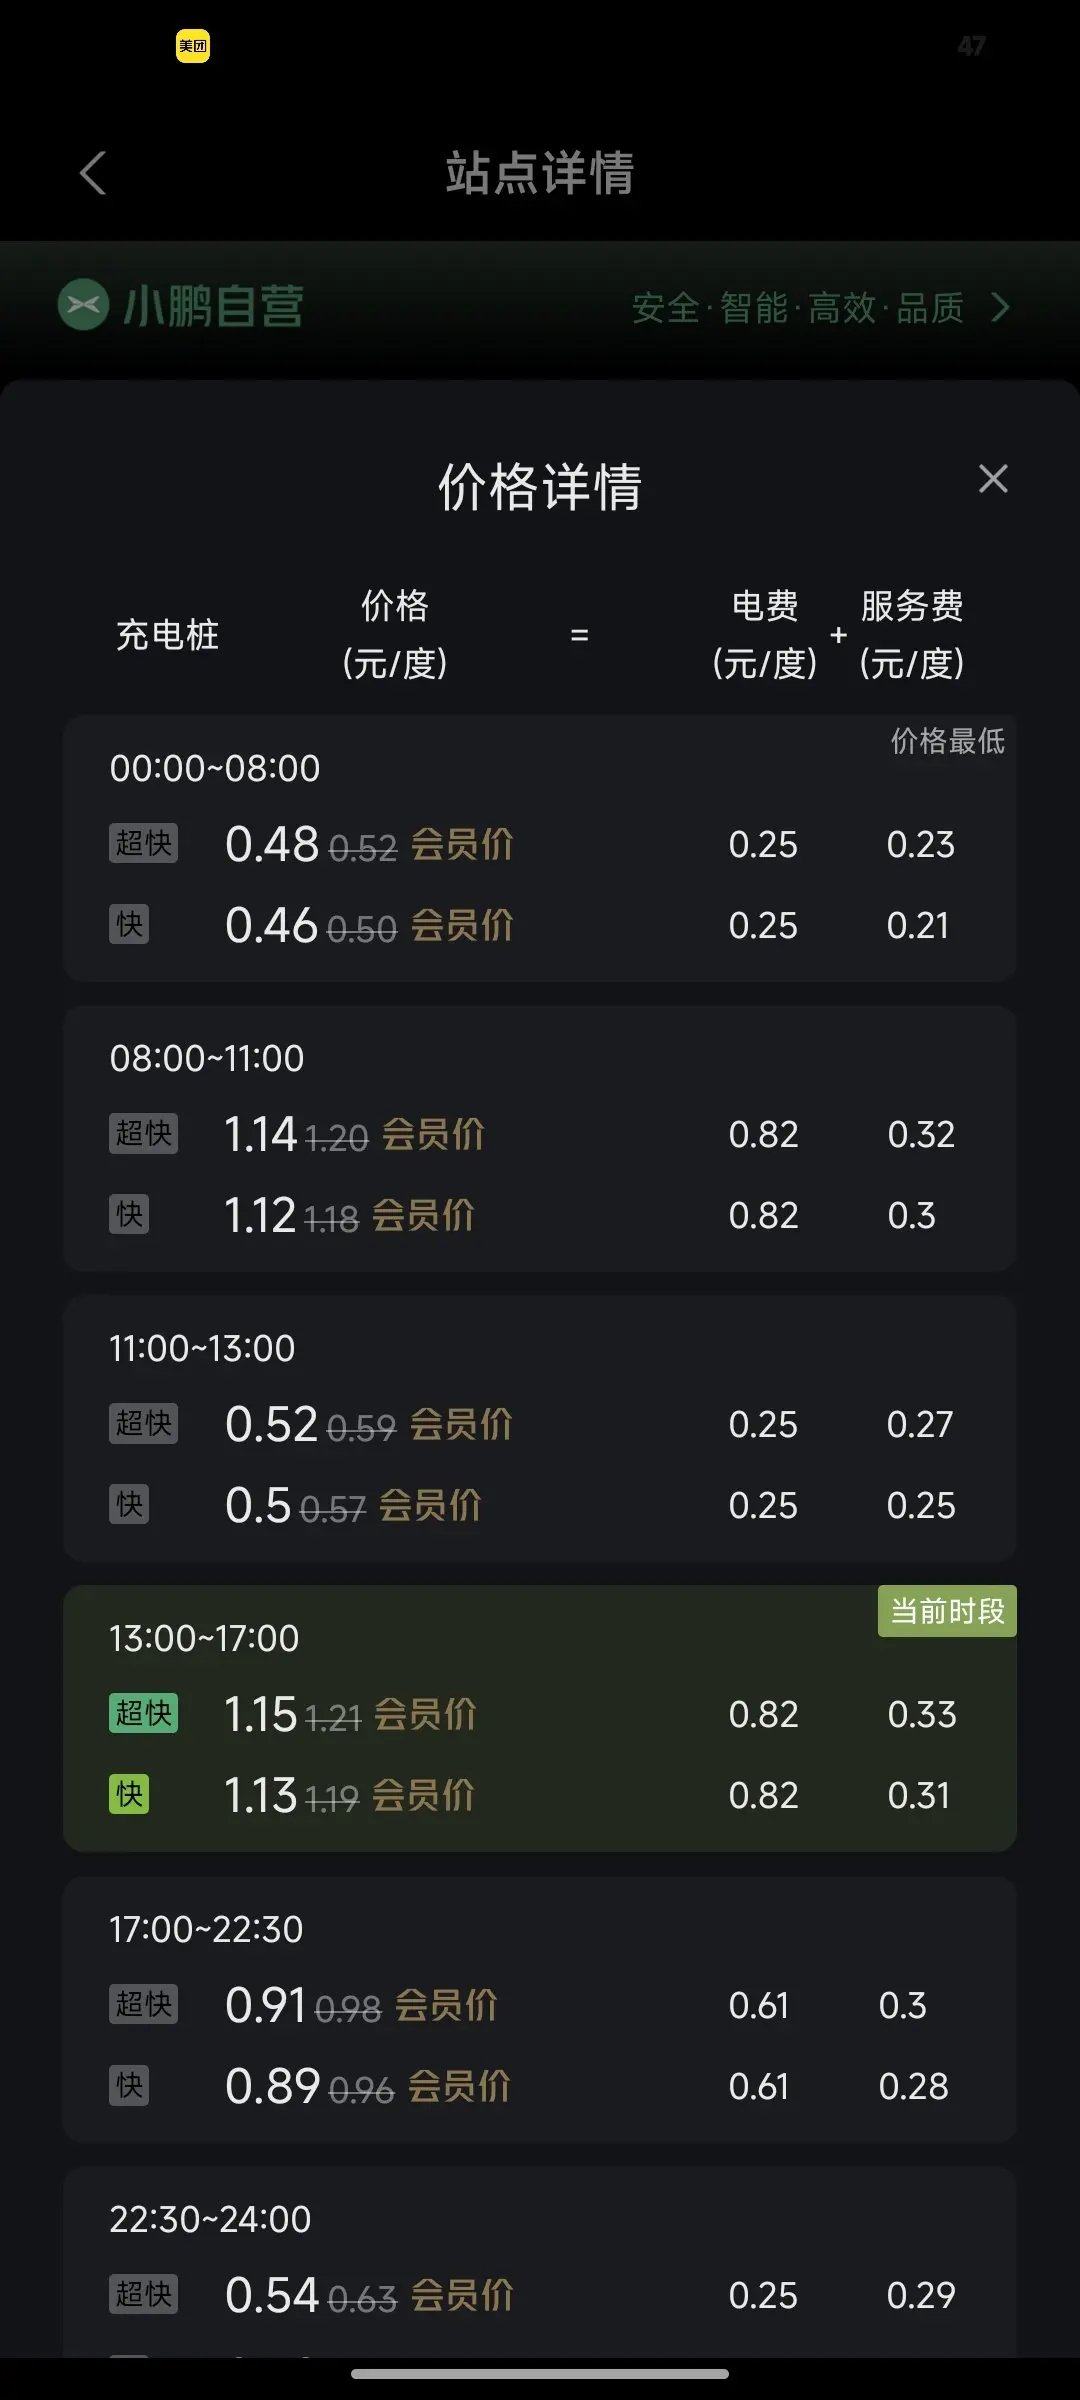Select the 17:00~22:30 time period header
The image size is (1080, 2400).
(x=206, y=1929)
